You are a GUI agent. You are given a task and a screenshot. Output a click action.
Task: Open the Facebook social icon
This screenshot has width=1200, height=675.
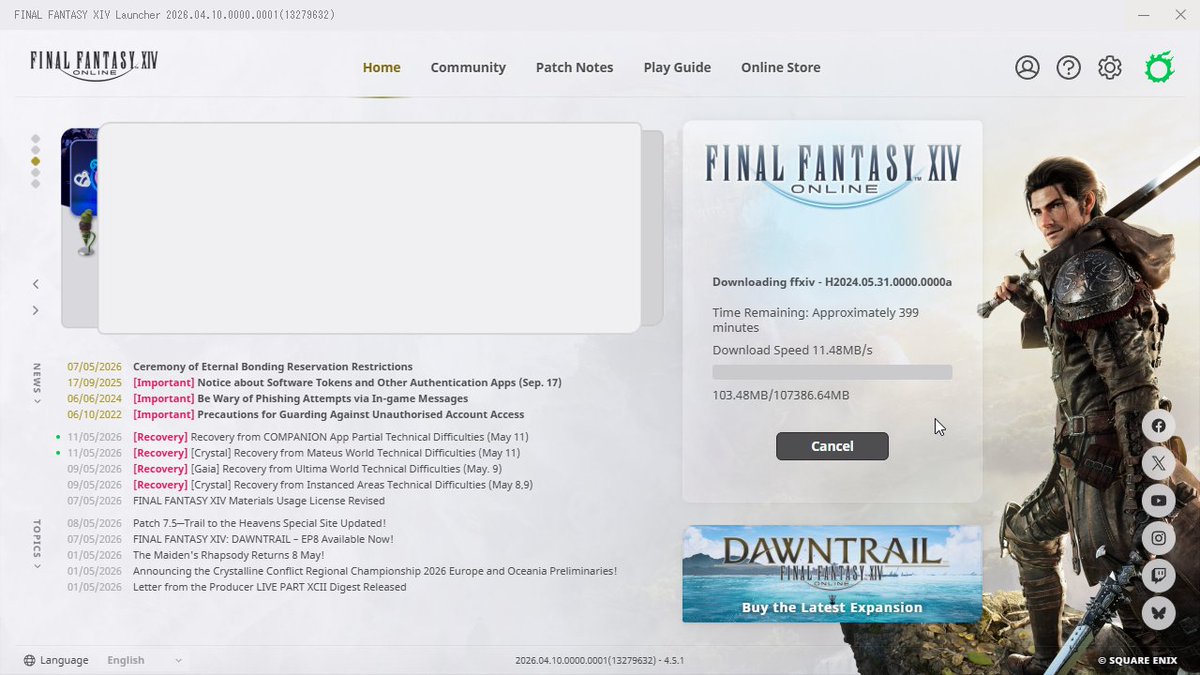click(x=1158, y=426)
